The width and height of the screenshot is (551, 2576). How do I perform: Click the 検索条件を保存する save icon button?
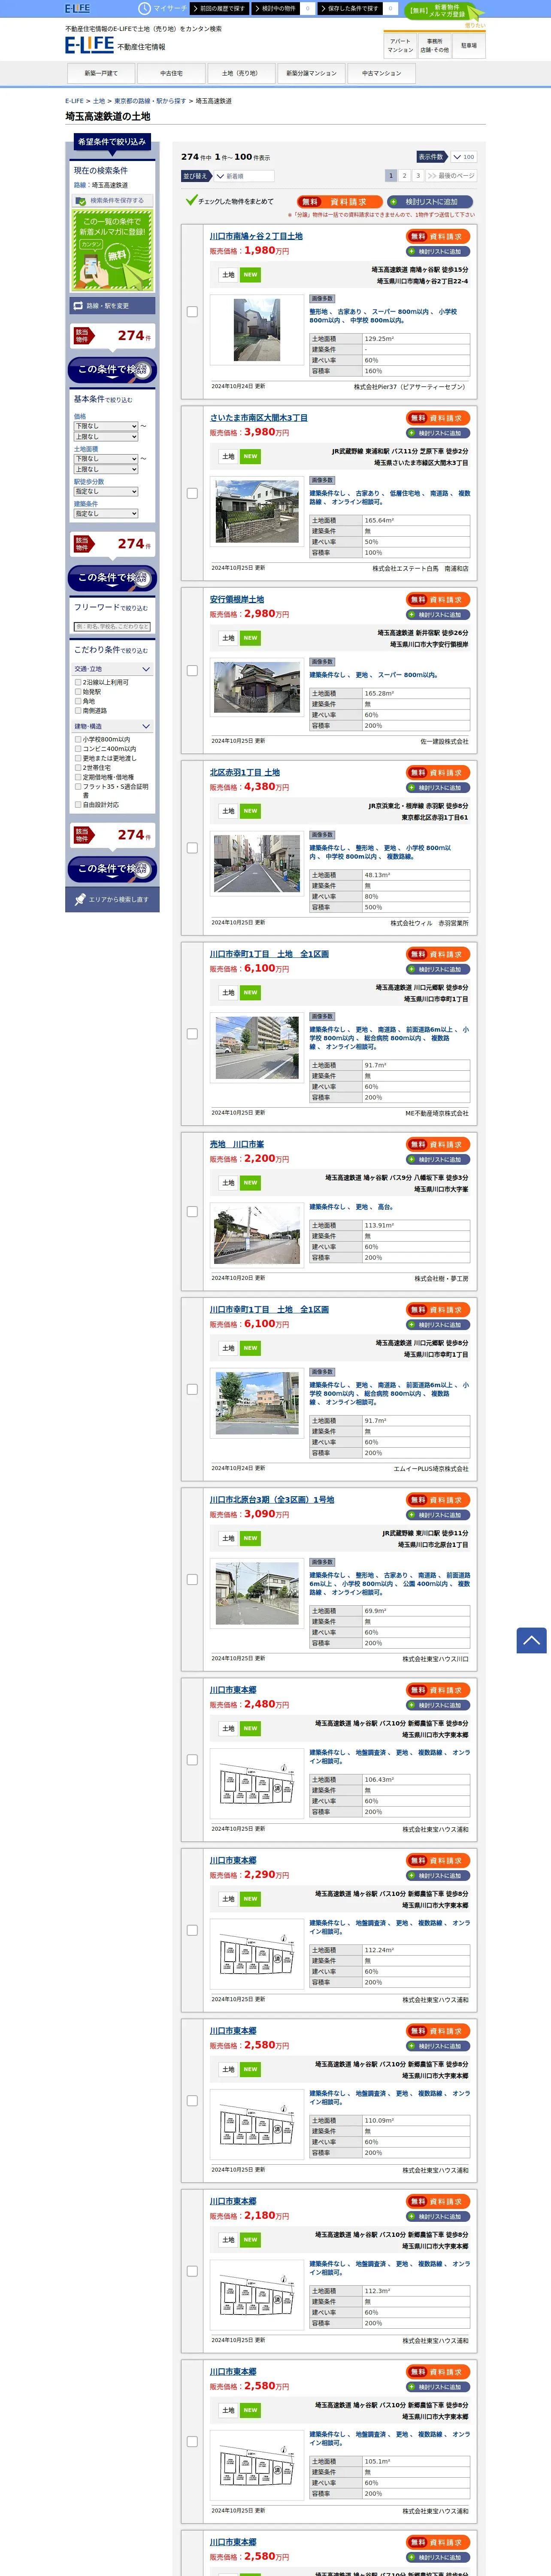tap(112, 200)
